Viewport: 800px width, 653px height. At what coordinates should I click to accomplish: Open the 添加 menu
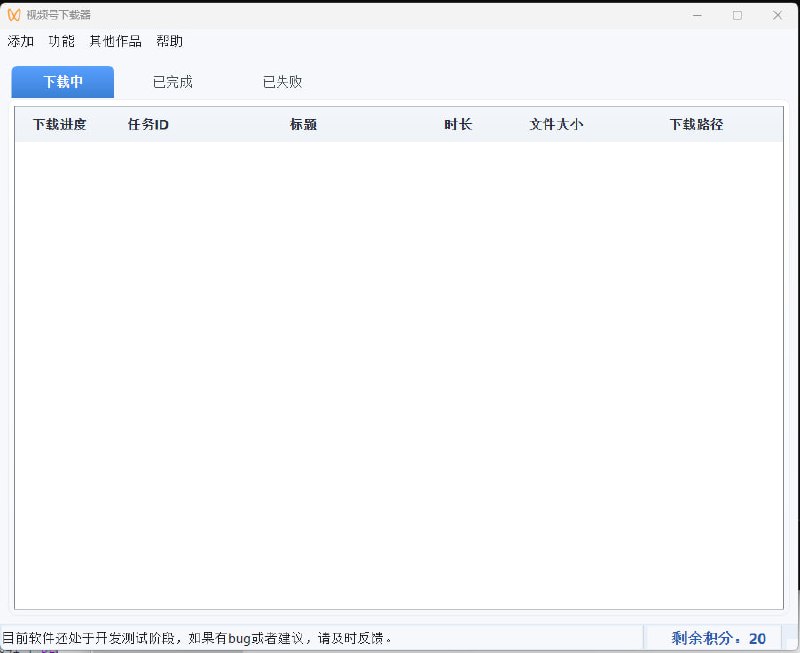[x=20, y=41]
